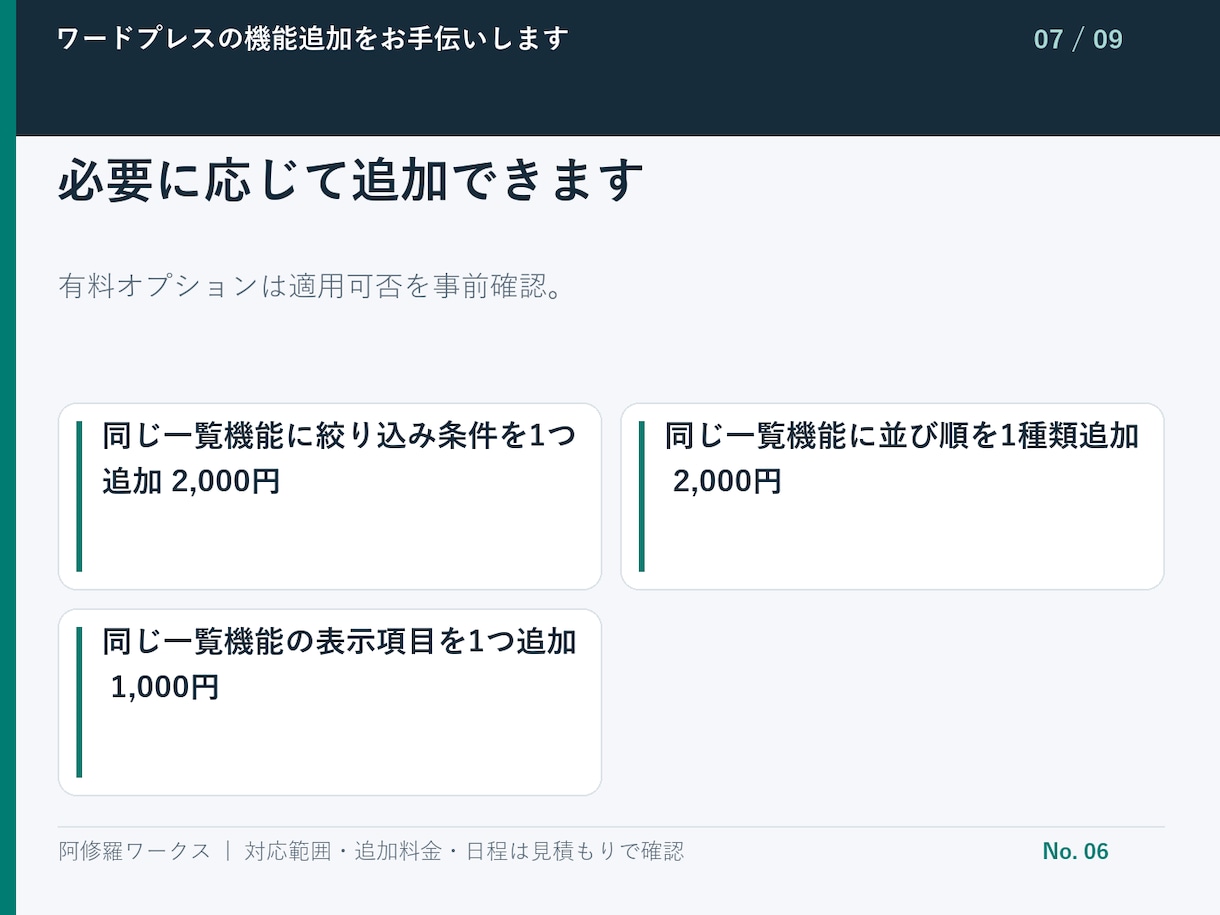Click footer note 対応範囲・追加料金・日程は見積もりで確認
This screenshot has height=915, width=1220.
pyautogui.click(x=464, y=851)
